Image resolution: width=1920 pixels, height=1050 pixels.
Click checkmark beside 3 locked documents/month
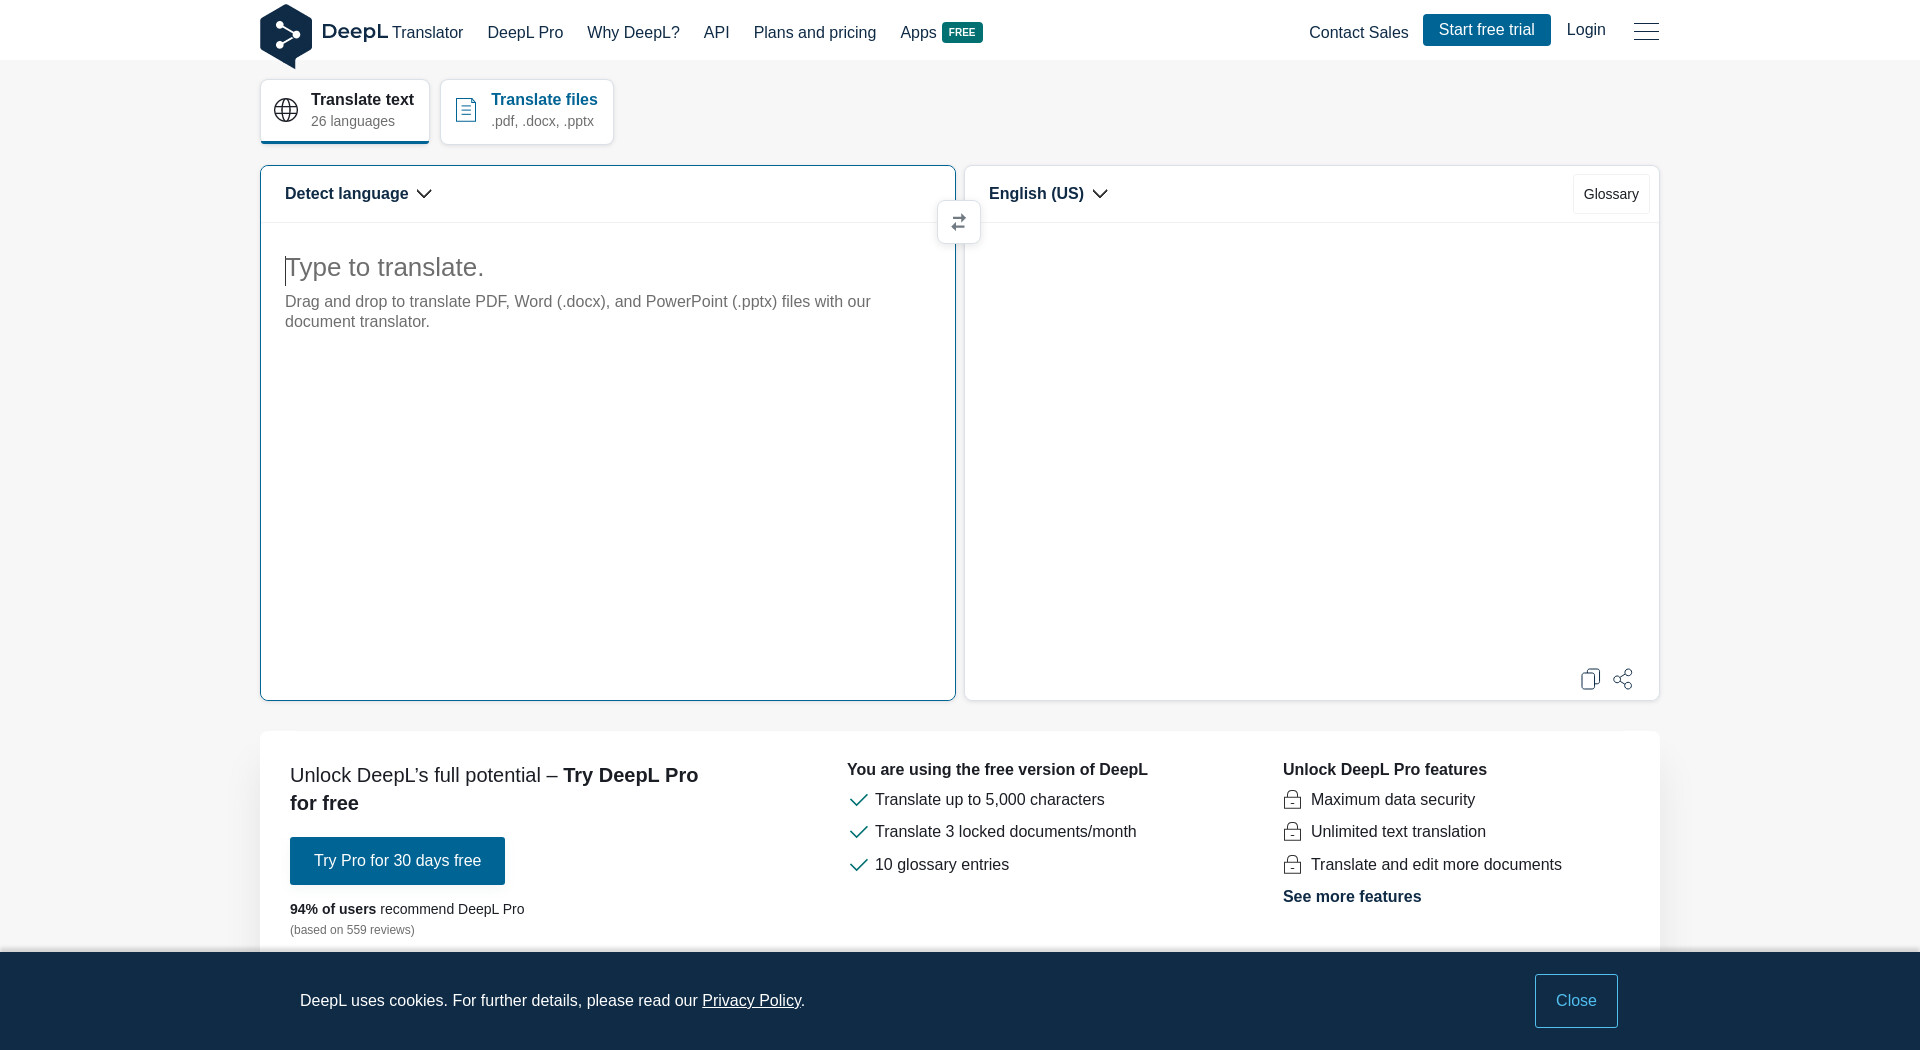pyautogui.click(x=858, y=832)
